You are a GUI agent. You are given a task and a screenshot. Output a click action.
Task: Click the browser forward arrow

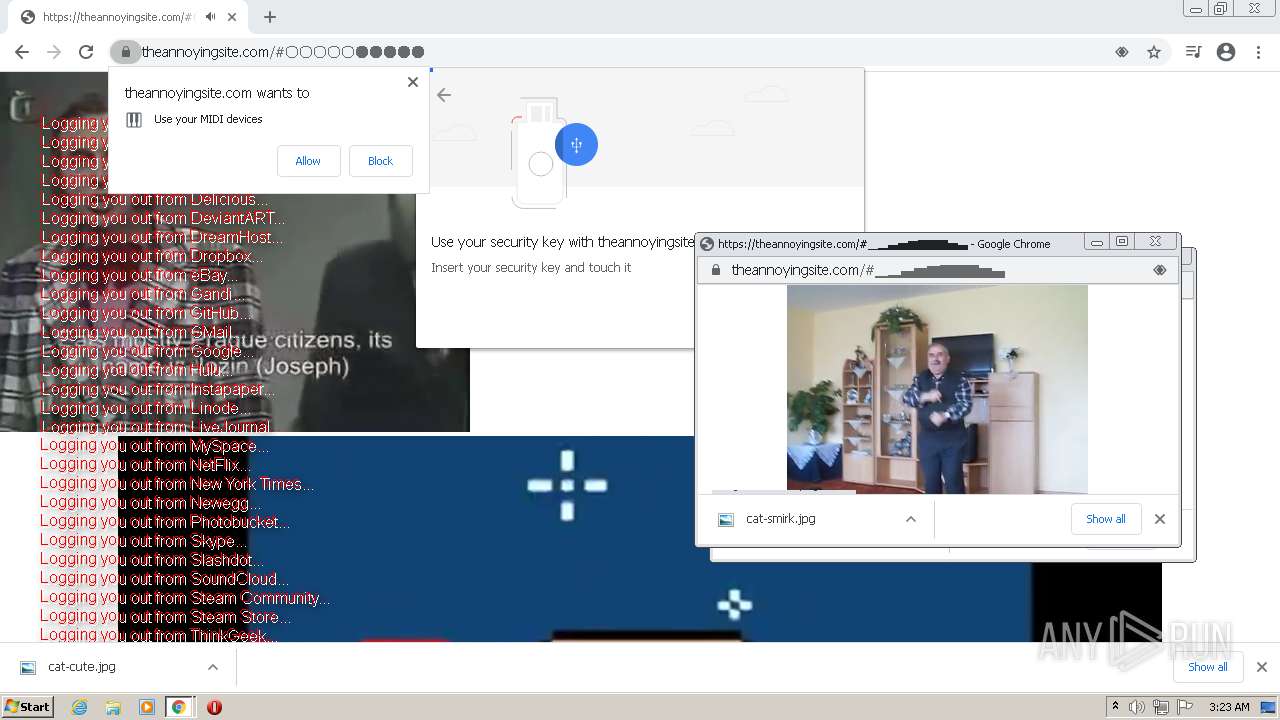[x=54, y=52]
